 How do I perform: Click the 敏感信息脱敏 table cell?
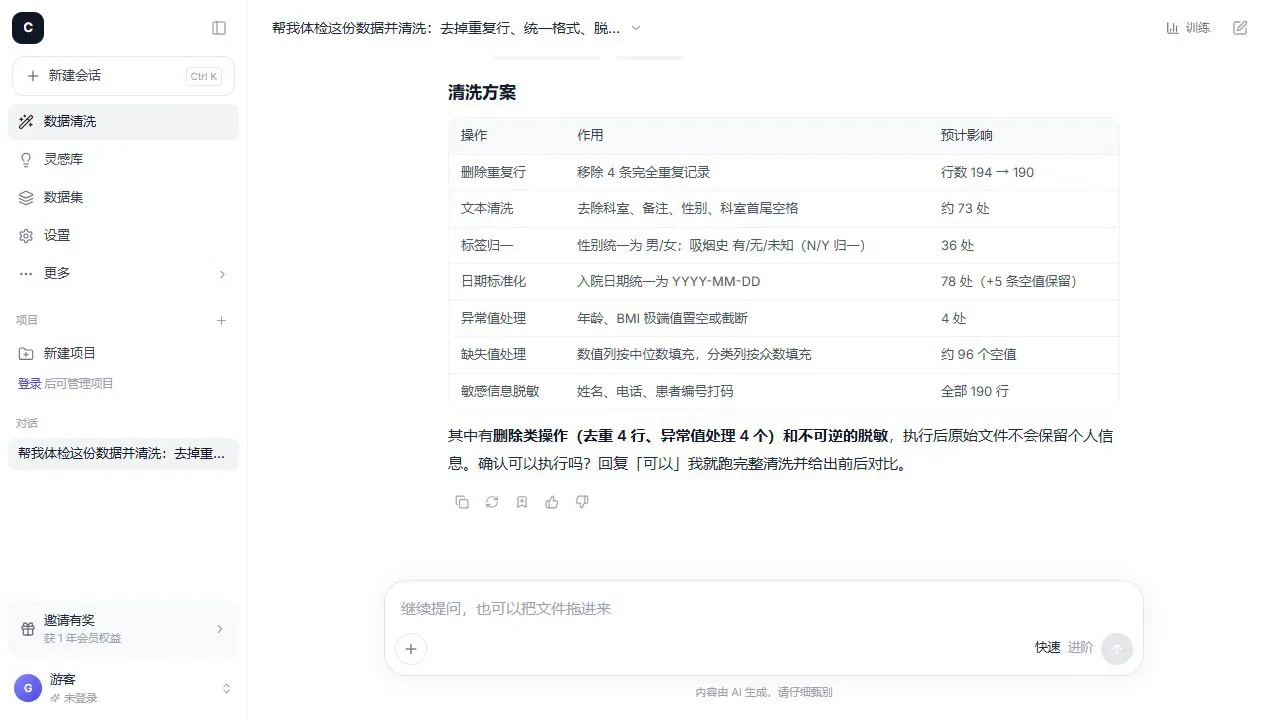coord(507,392)
